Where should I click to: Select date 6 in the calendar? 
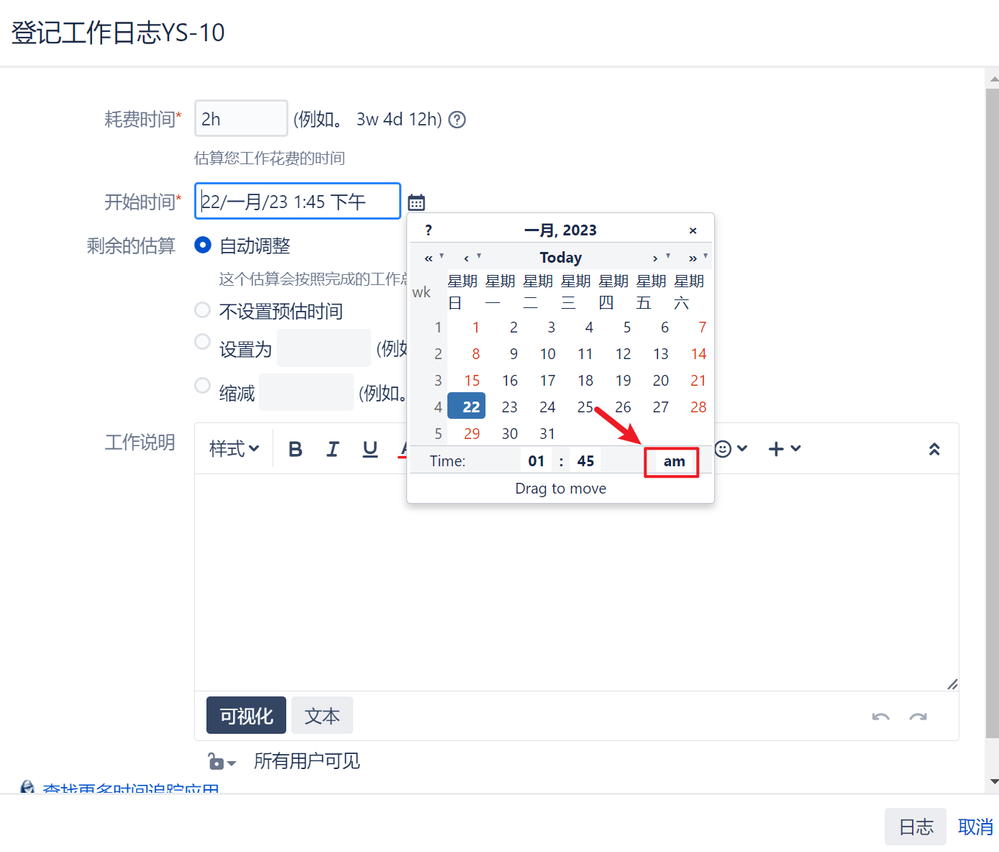coord(664,328)
